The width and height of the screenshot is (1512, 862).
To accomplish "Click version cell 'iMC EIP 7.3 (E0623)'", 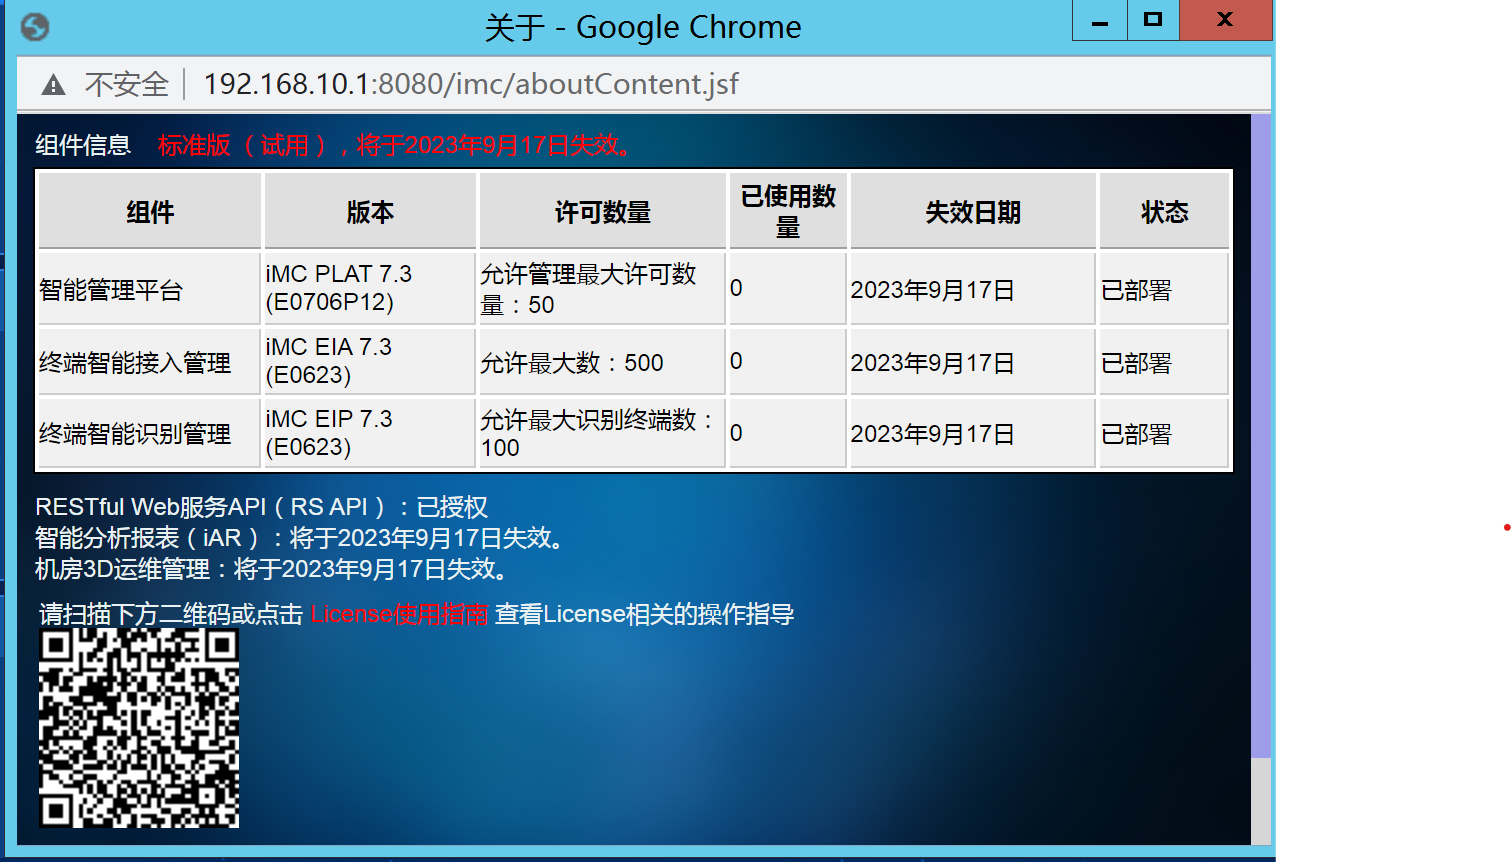I will [370, 433].
